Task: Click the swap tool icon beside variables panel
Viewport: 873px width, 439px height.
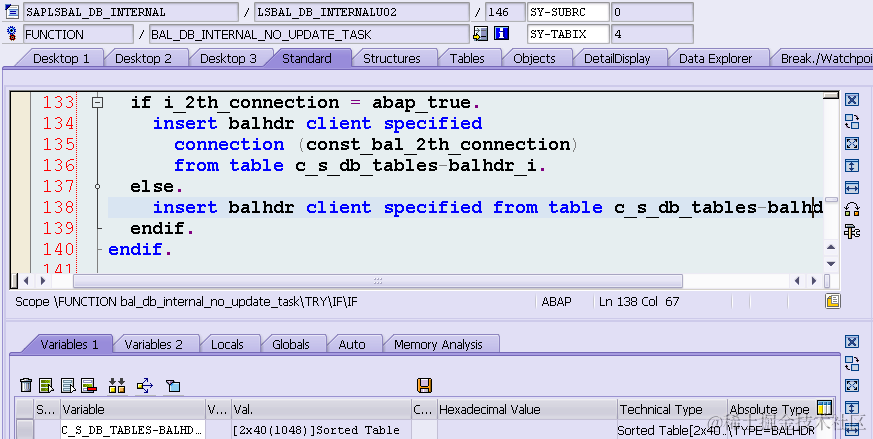Action: [x=852, y=363]
